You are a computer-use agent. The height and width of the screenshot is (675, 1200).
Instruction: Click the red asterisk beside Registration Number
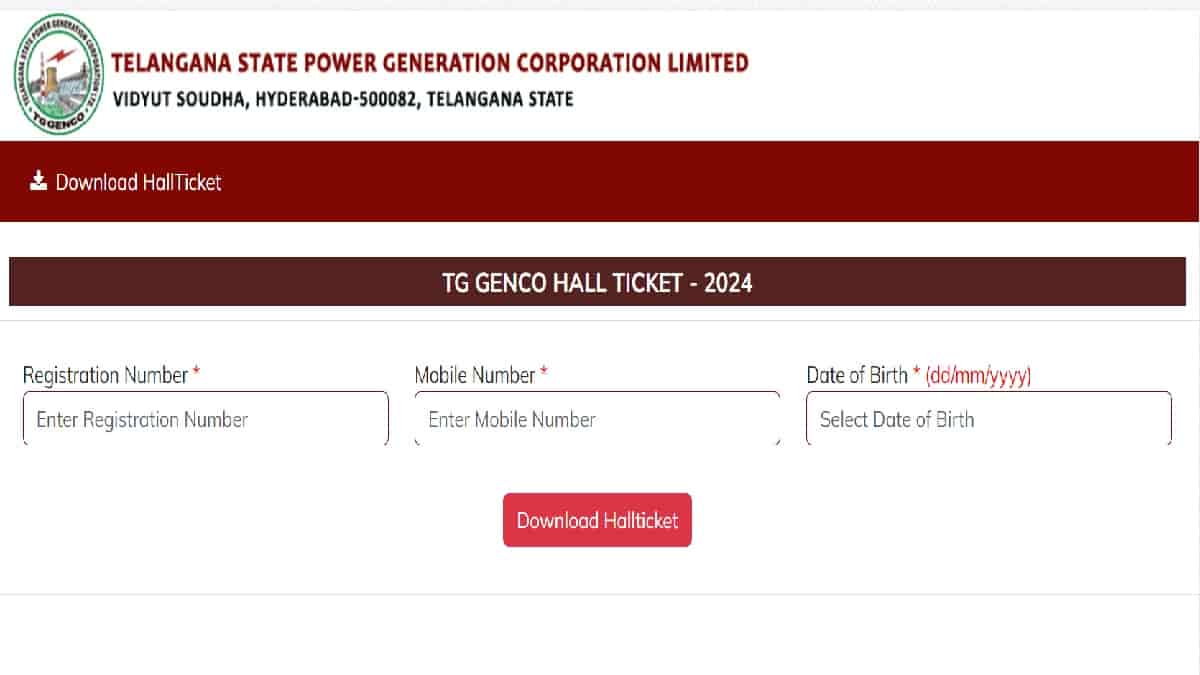(x=196, y=373)
